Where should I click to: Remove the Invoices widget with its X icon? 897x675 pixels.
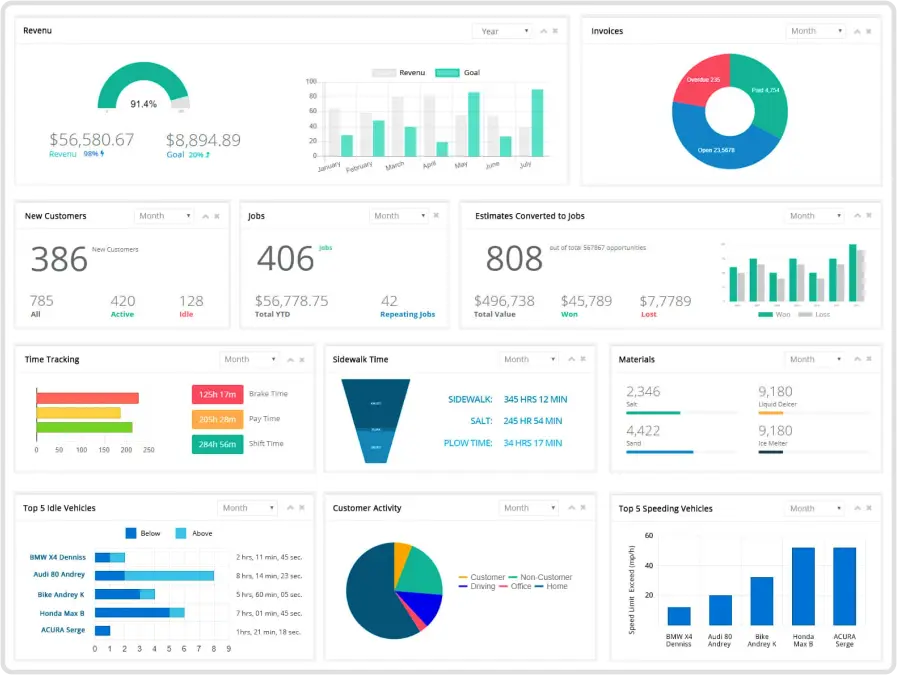click(870, 31)
